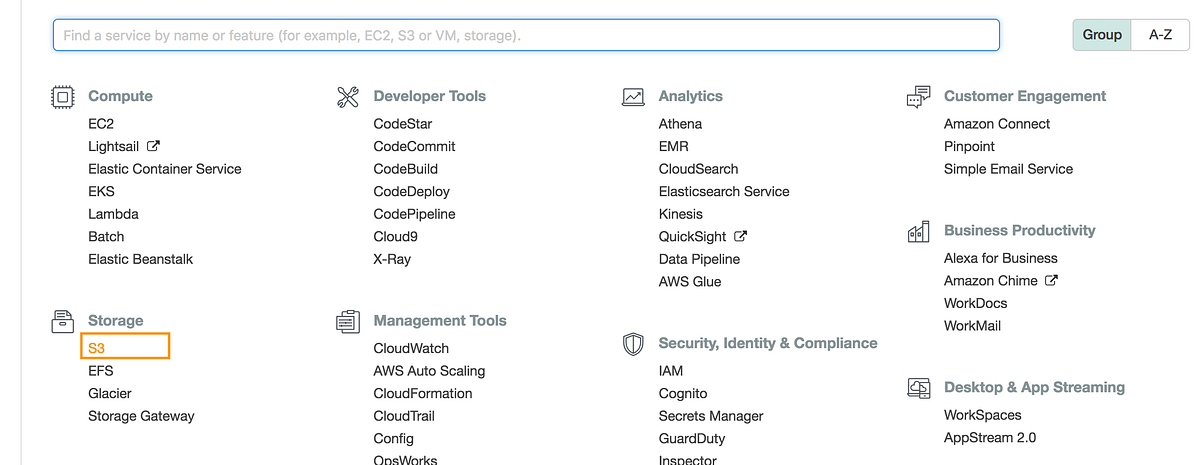Click external link icon next to QuickSight
This screenshot has width=1200, height=465.
[x=741, y=237]
